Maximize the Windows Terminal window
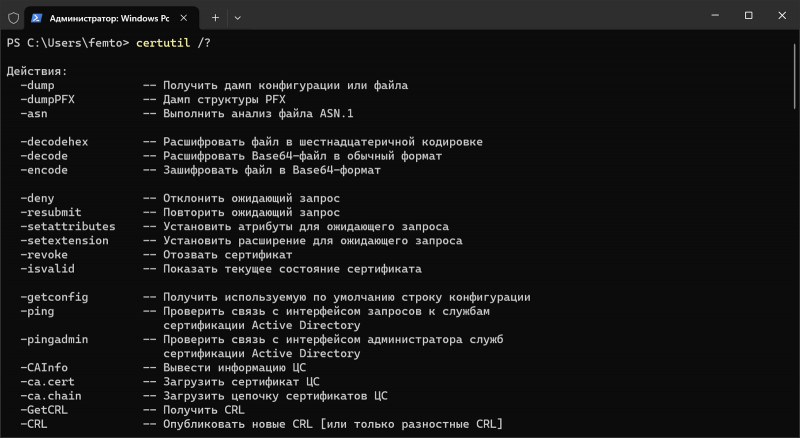This screenshot has height=438, width=800. (x=748, y=16)
